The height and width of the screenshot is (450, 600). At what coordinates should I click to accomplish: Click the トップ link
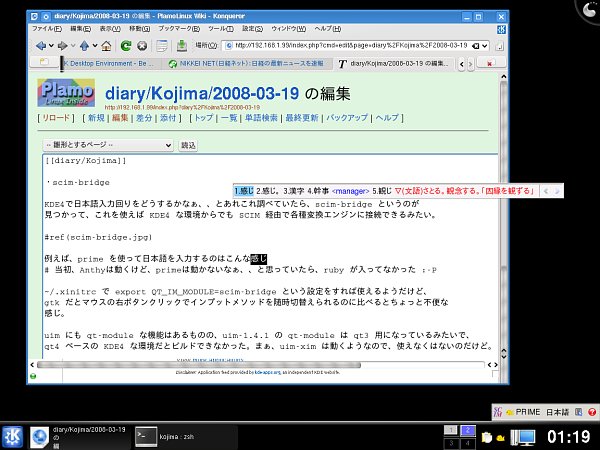tap(204, 118)
